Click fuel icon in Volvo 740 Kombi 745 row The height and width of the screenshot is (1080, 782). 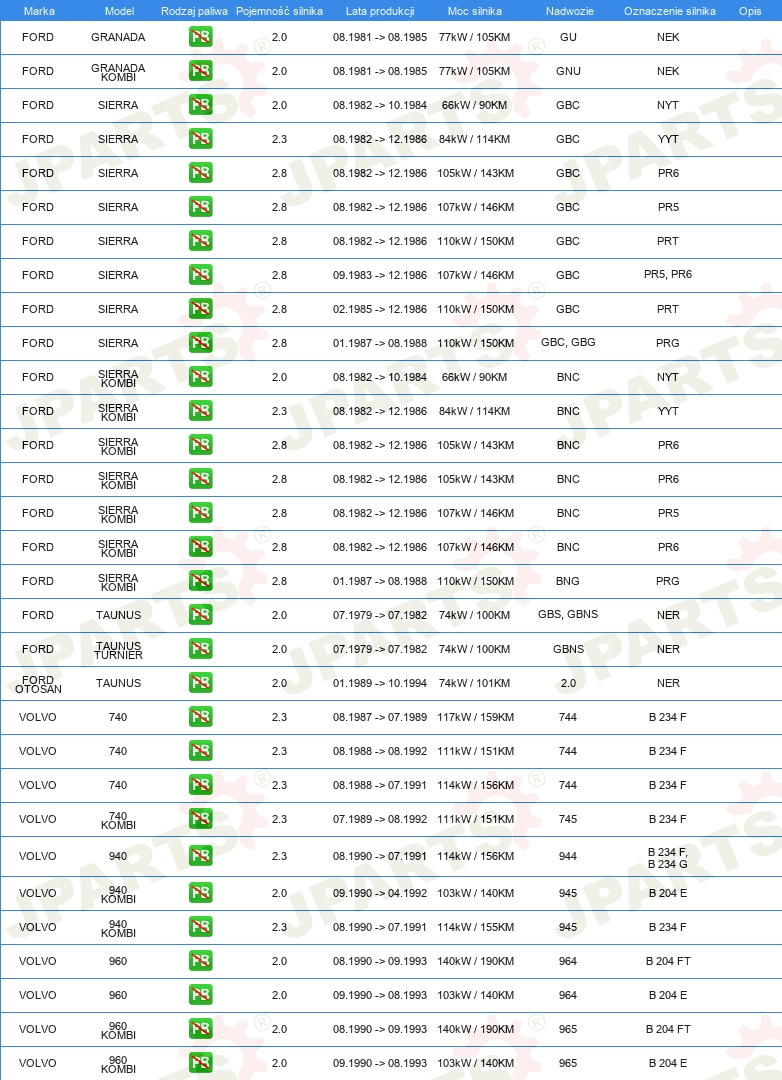point(200,818)
